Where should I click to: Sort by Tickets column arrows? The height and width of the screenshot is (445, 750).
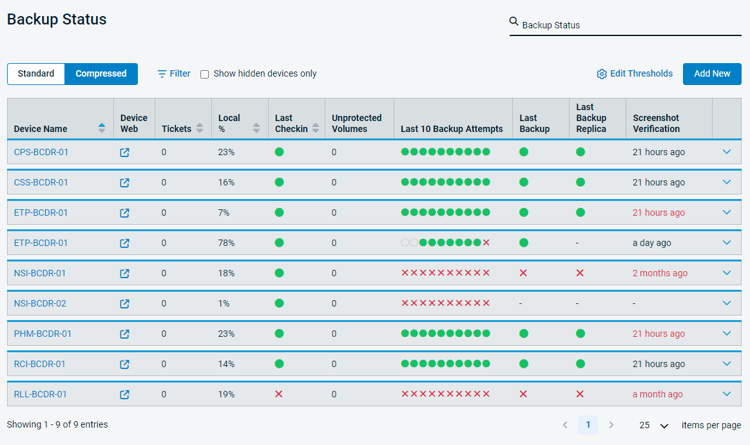tap(200, 128)
